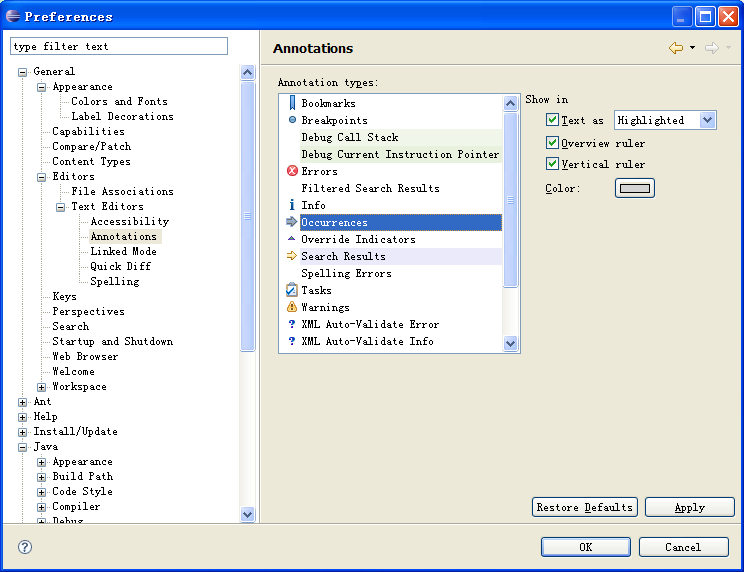Viewport: 744px width, 572px height.
Task: Expand the Build Path node
Action: point(41,477)
